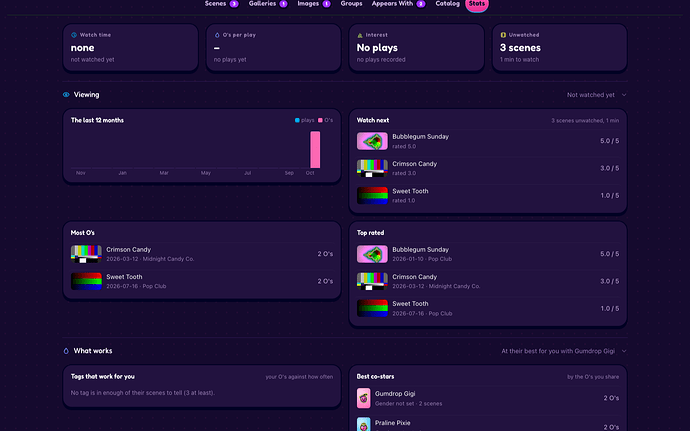Collapse the Viewing section chevron
This screenshot has width=690, height=431.
[x=624, y=95]
